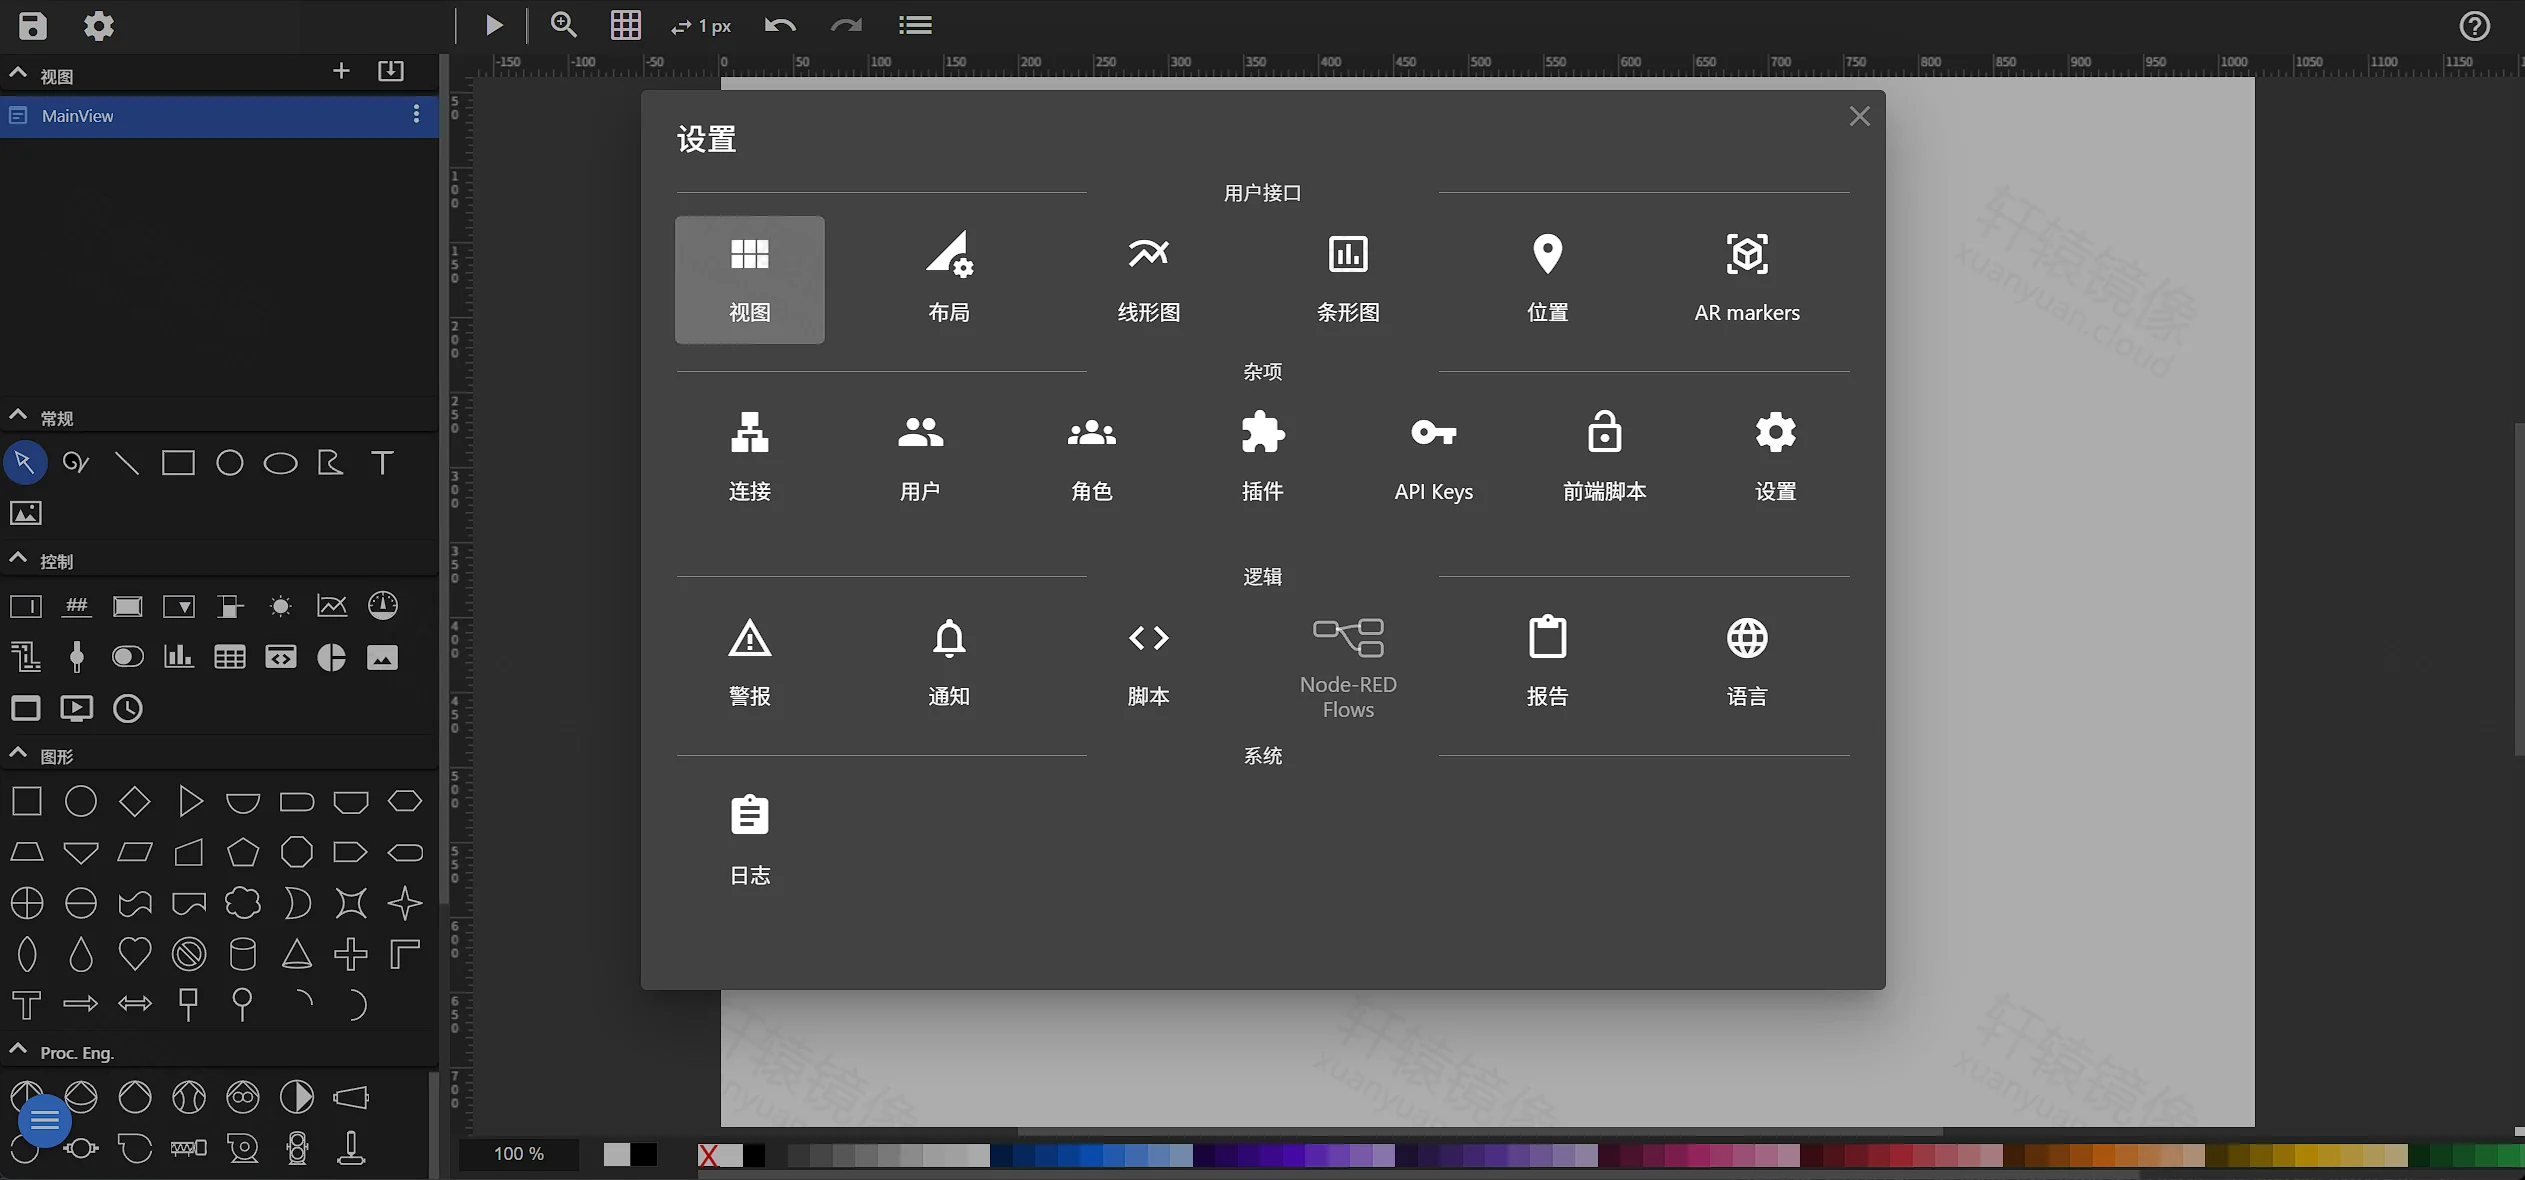The image size is (2525, 1180).
Task: Open the gear Settings (设置) tile in dialog
Action: click(1775, 458)
